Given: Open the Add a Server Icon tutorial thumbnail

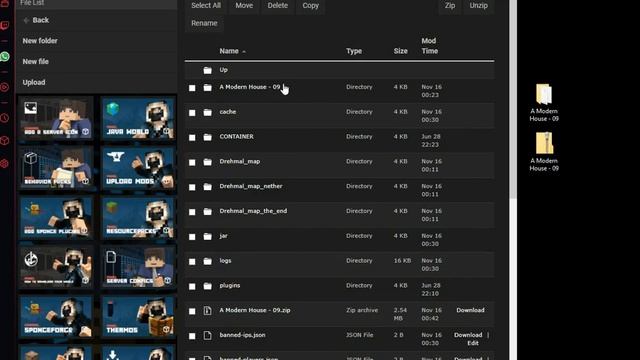Looking at the screenshot, I should coord(56,118).
